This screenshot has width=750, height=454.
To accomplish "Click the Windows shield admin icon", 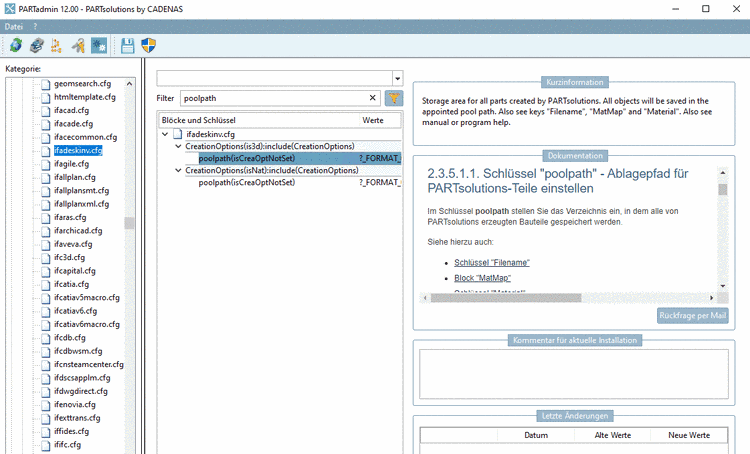I will (x=149, y=45).
